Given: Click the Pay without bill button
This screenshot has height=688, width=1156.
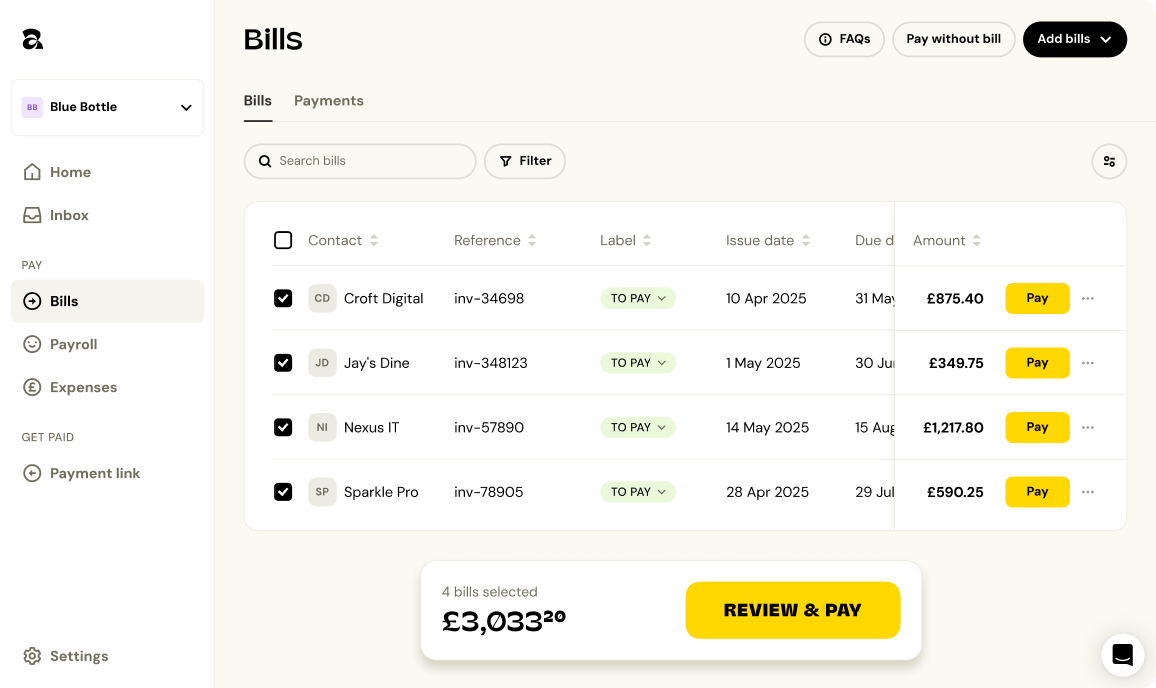Looking at the screenshot, I should click(953, 39).
